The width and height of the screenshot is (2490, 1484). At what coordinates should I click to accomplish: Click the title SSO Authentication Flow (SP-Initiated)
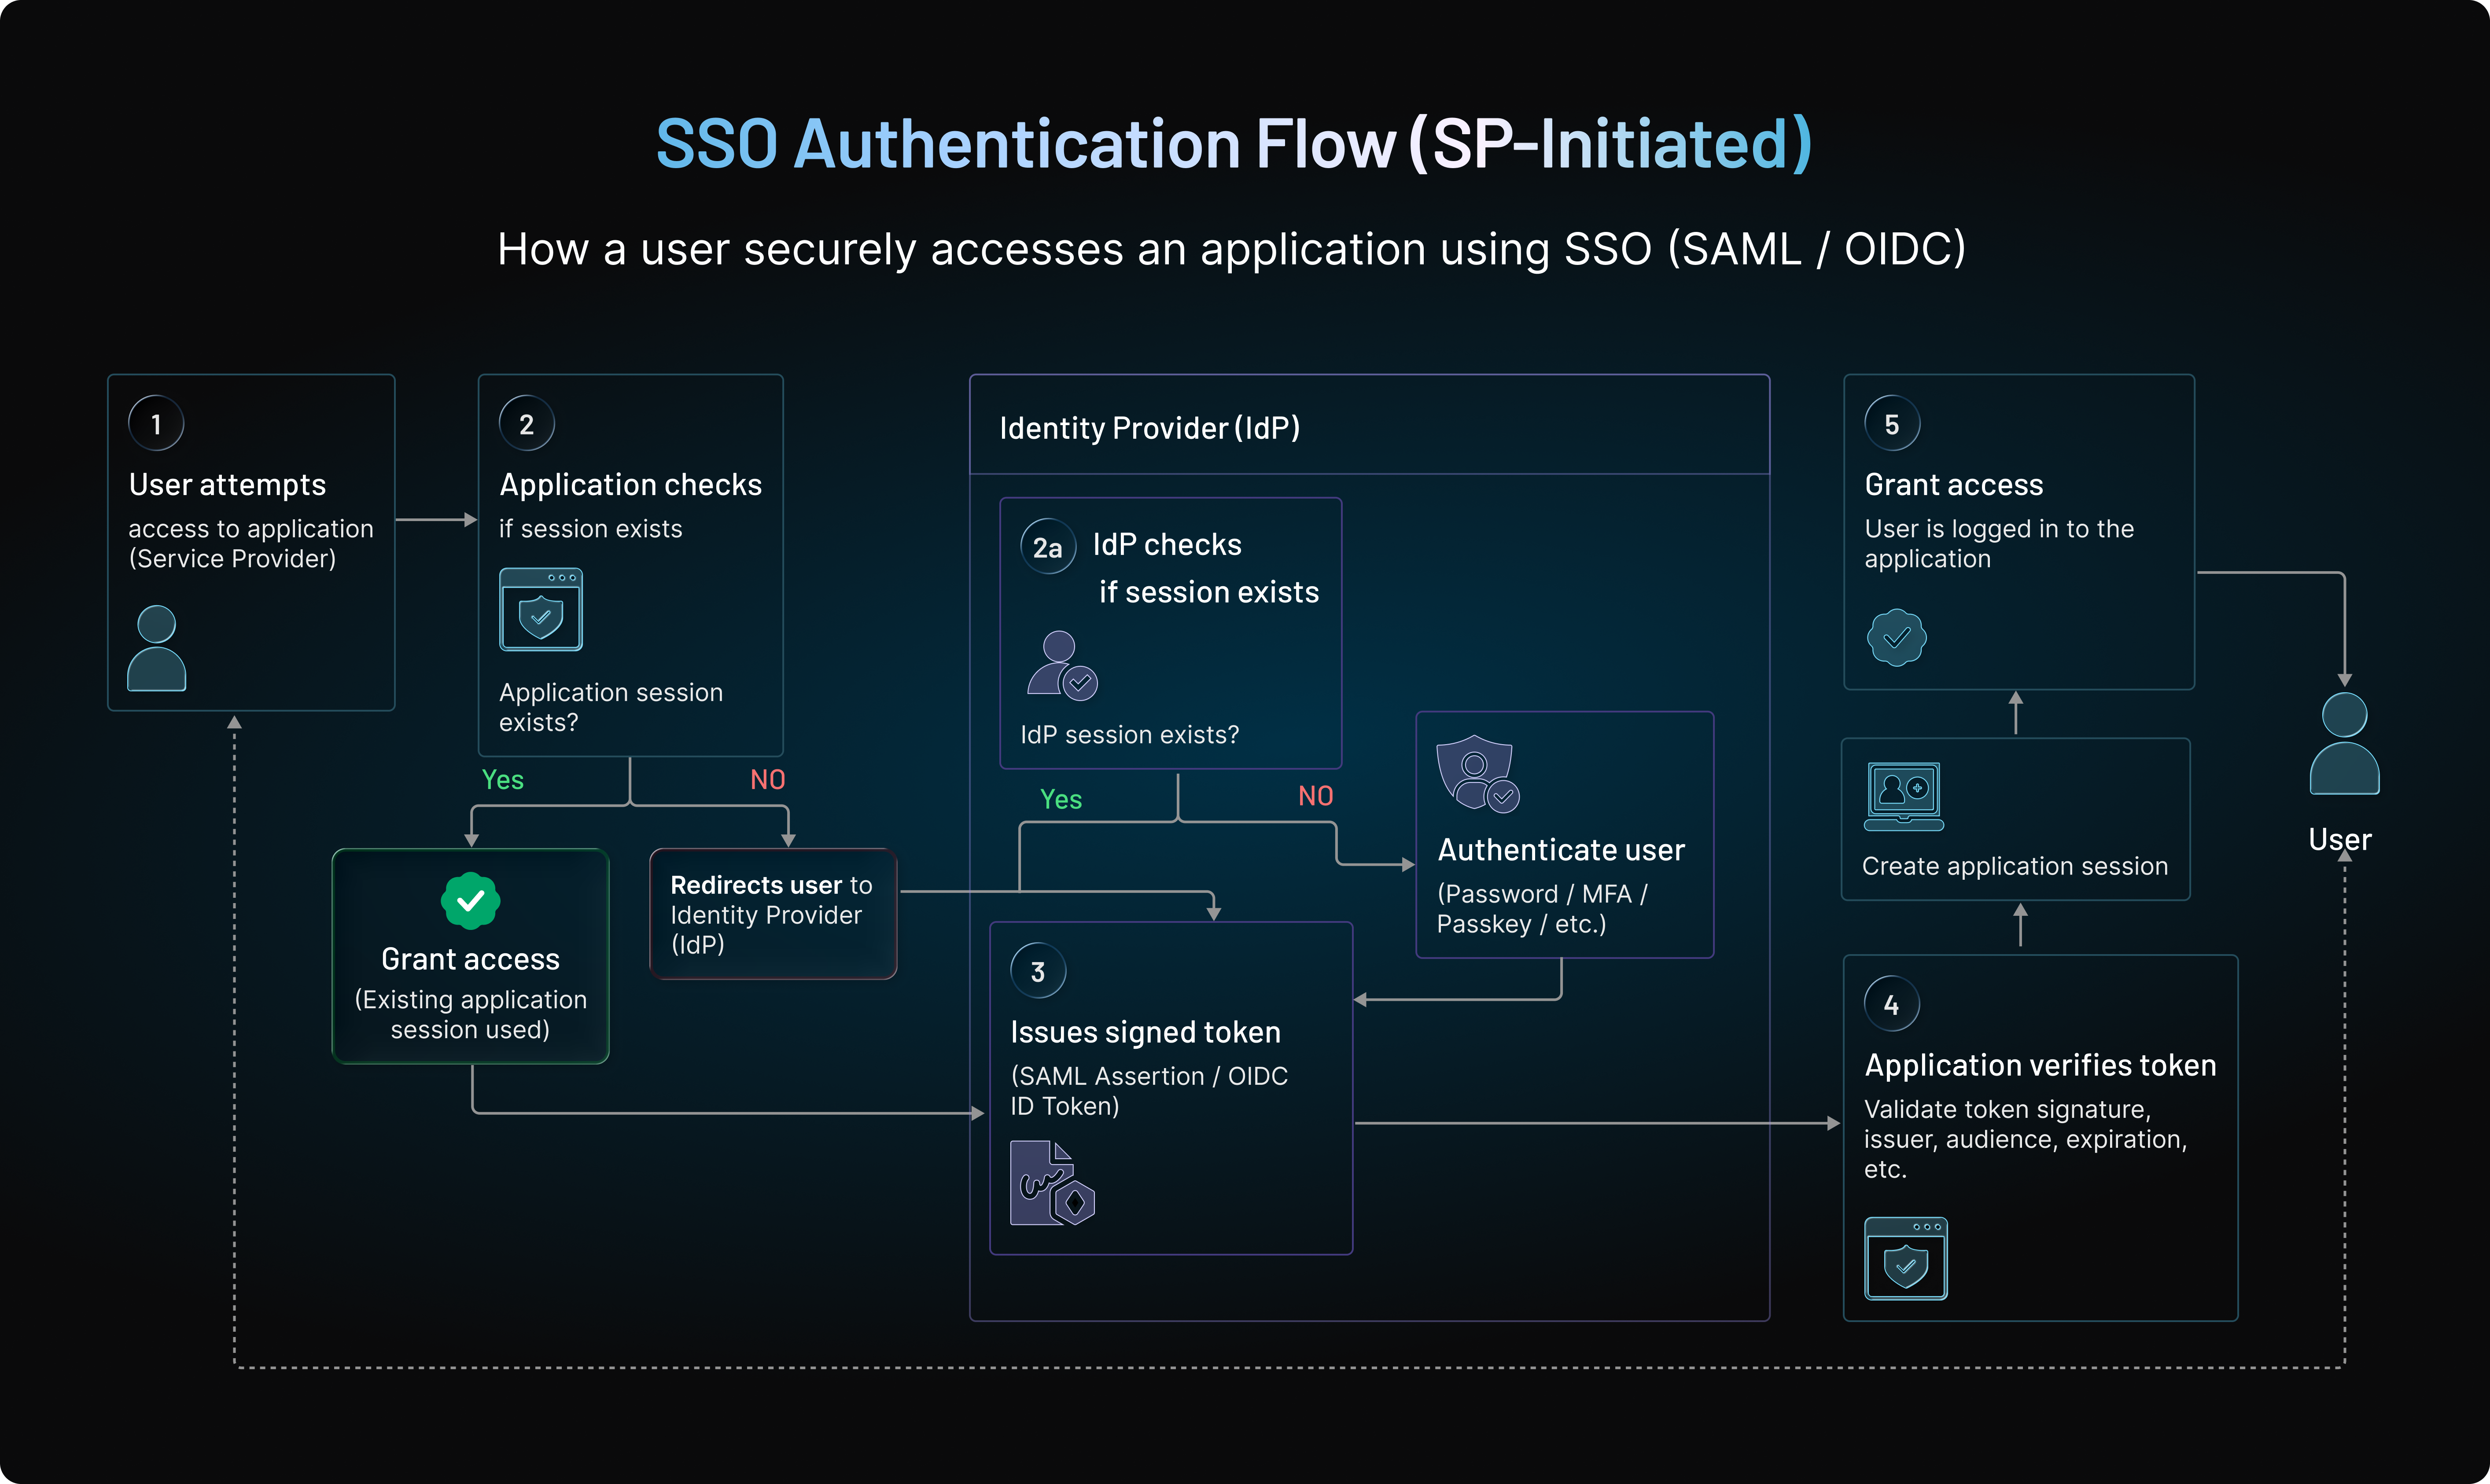click(1234, 143)
